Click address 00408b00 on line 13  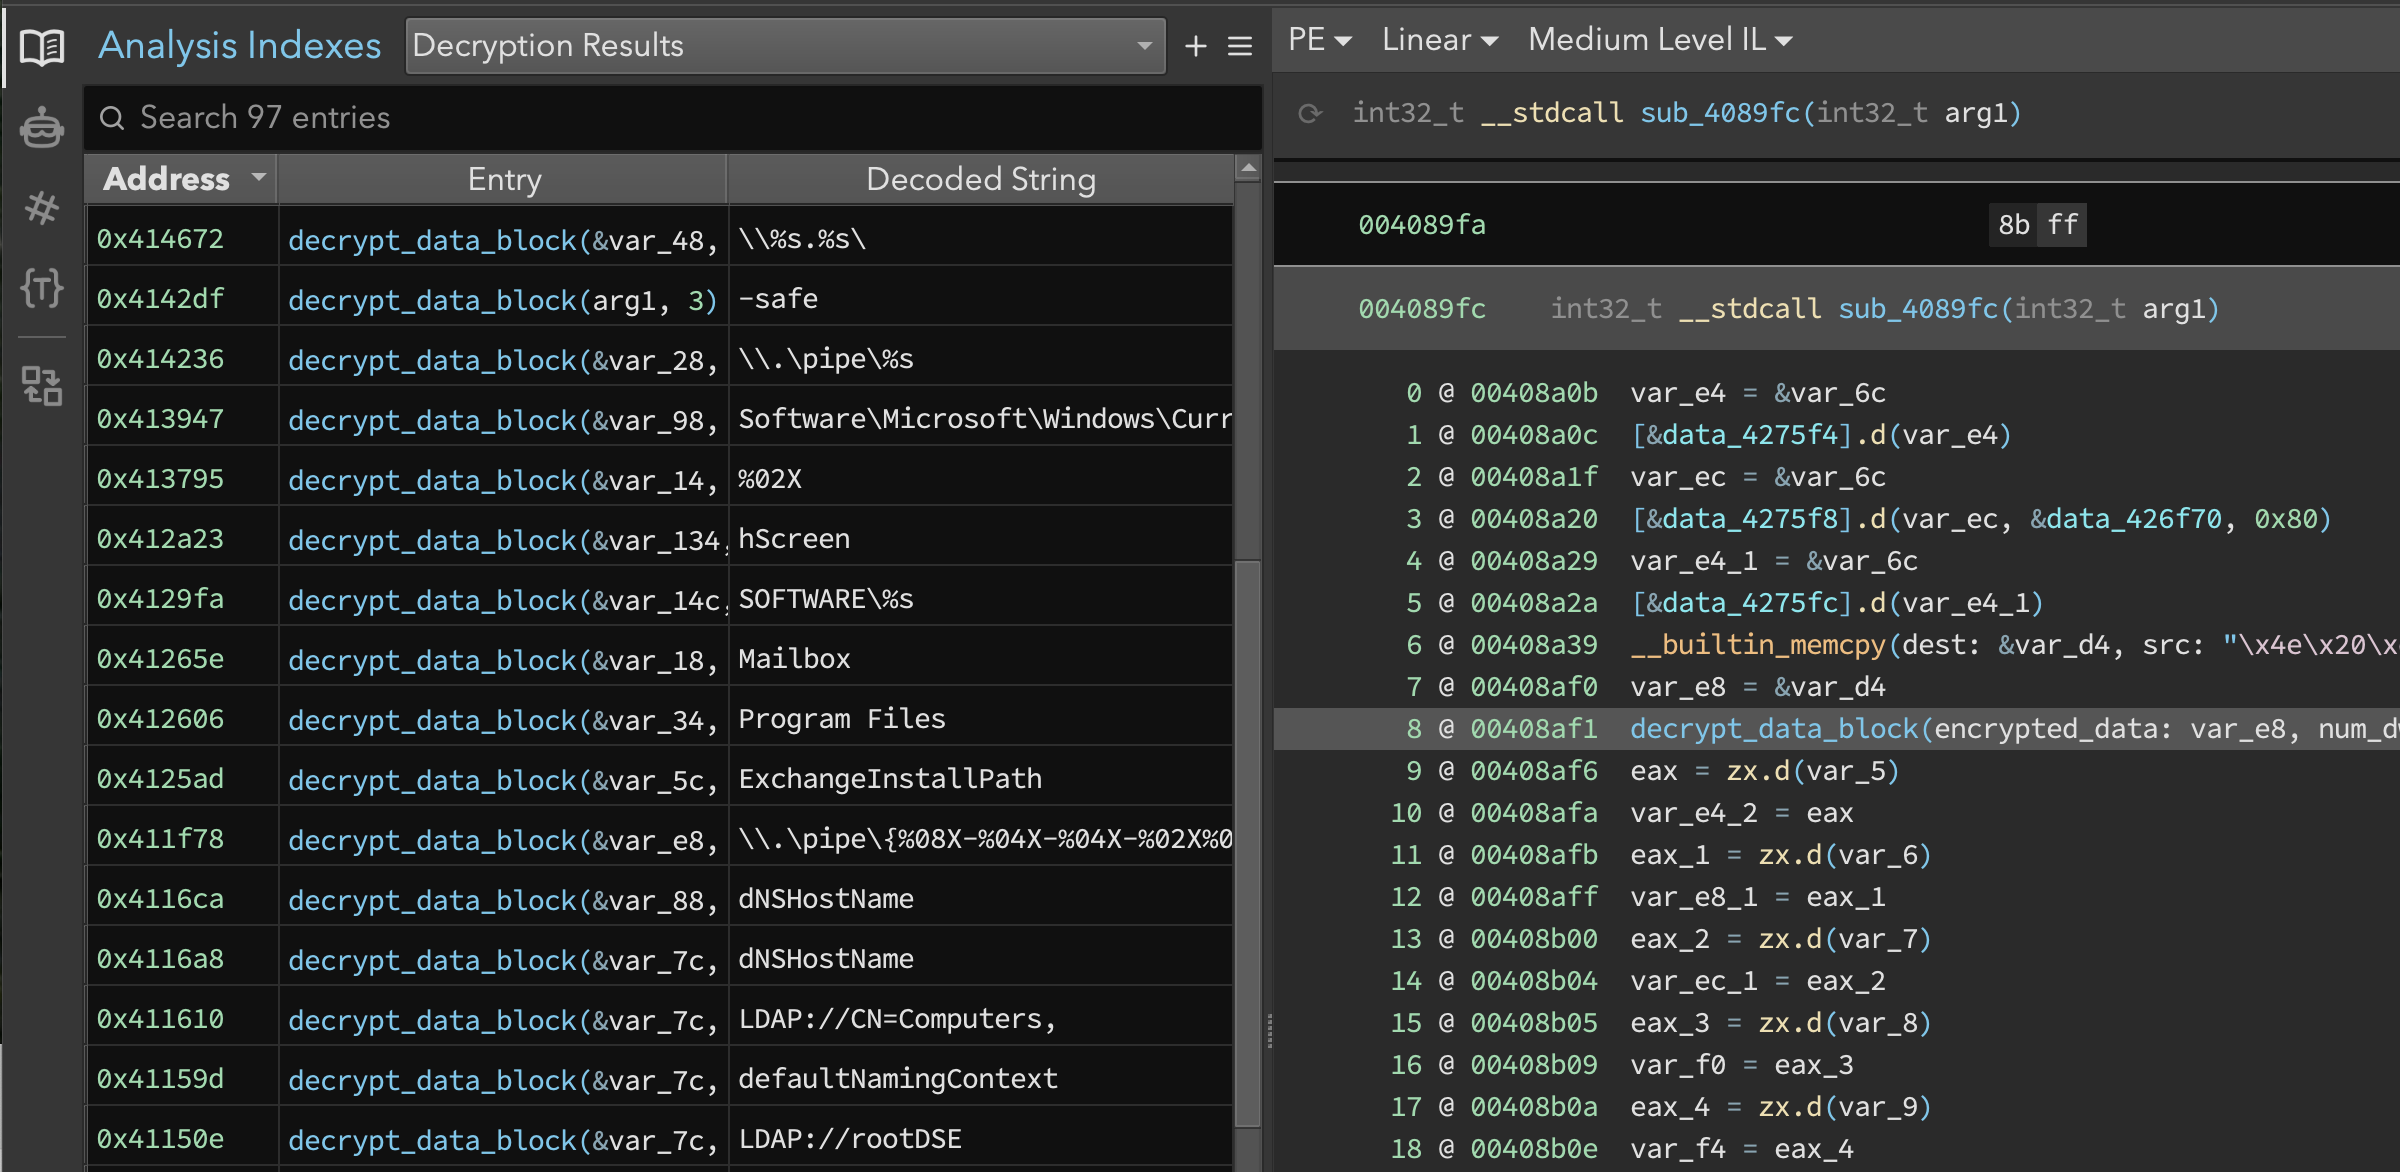(1534, 939)
